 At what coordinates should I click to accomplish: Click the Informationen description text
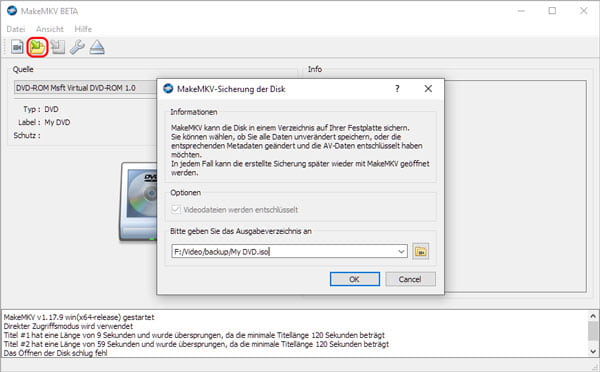(300, 150)
